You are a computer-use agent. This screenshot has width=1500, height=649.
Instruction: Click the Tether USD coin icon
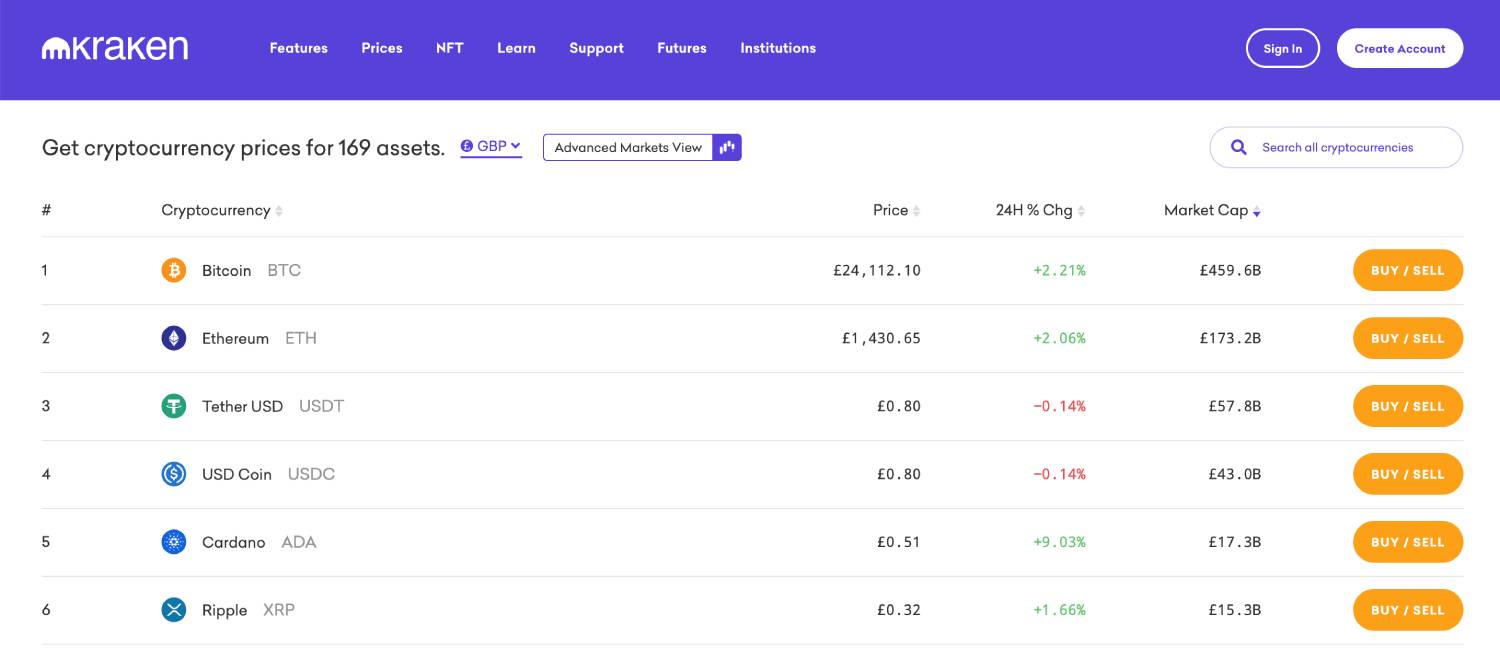coord(174,406)
